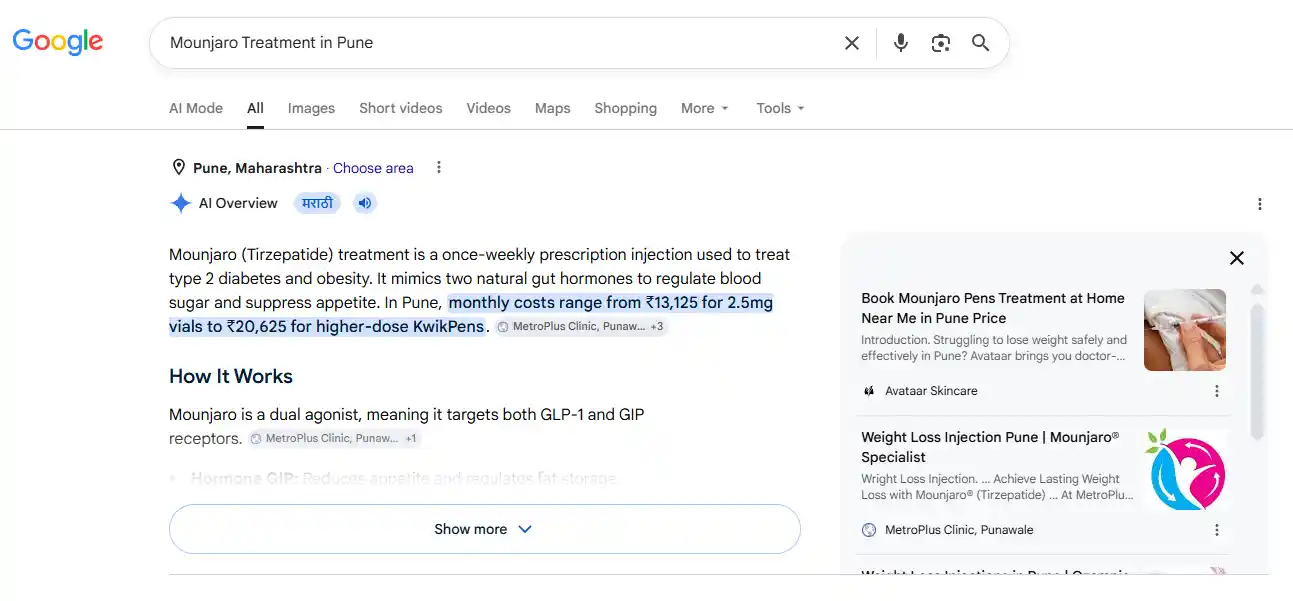Click the MetroPlus pink-blue logo thumbnail

pyautogui.click(x=1185, y=469)
